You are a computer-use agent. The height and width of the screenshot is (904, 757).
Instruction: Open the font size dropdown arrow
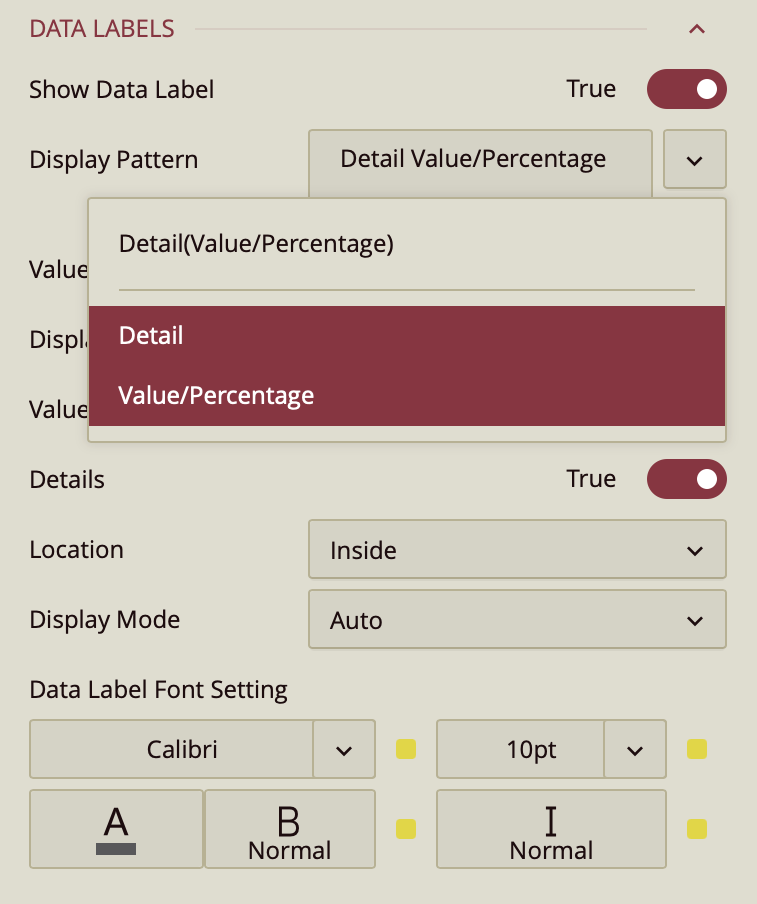[635, 749]
